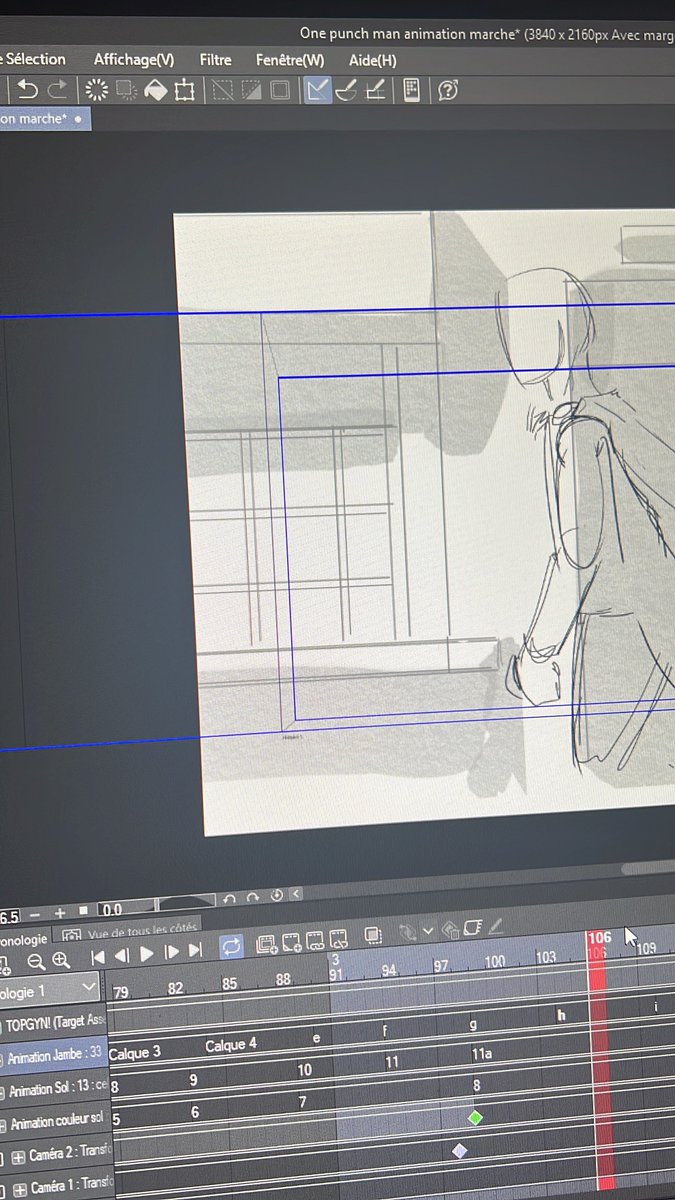Select the TOPGYN! track in timeline
675x1200 pixels.
[54, 1025]
